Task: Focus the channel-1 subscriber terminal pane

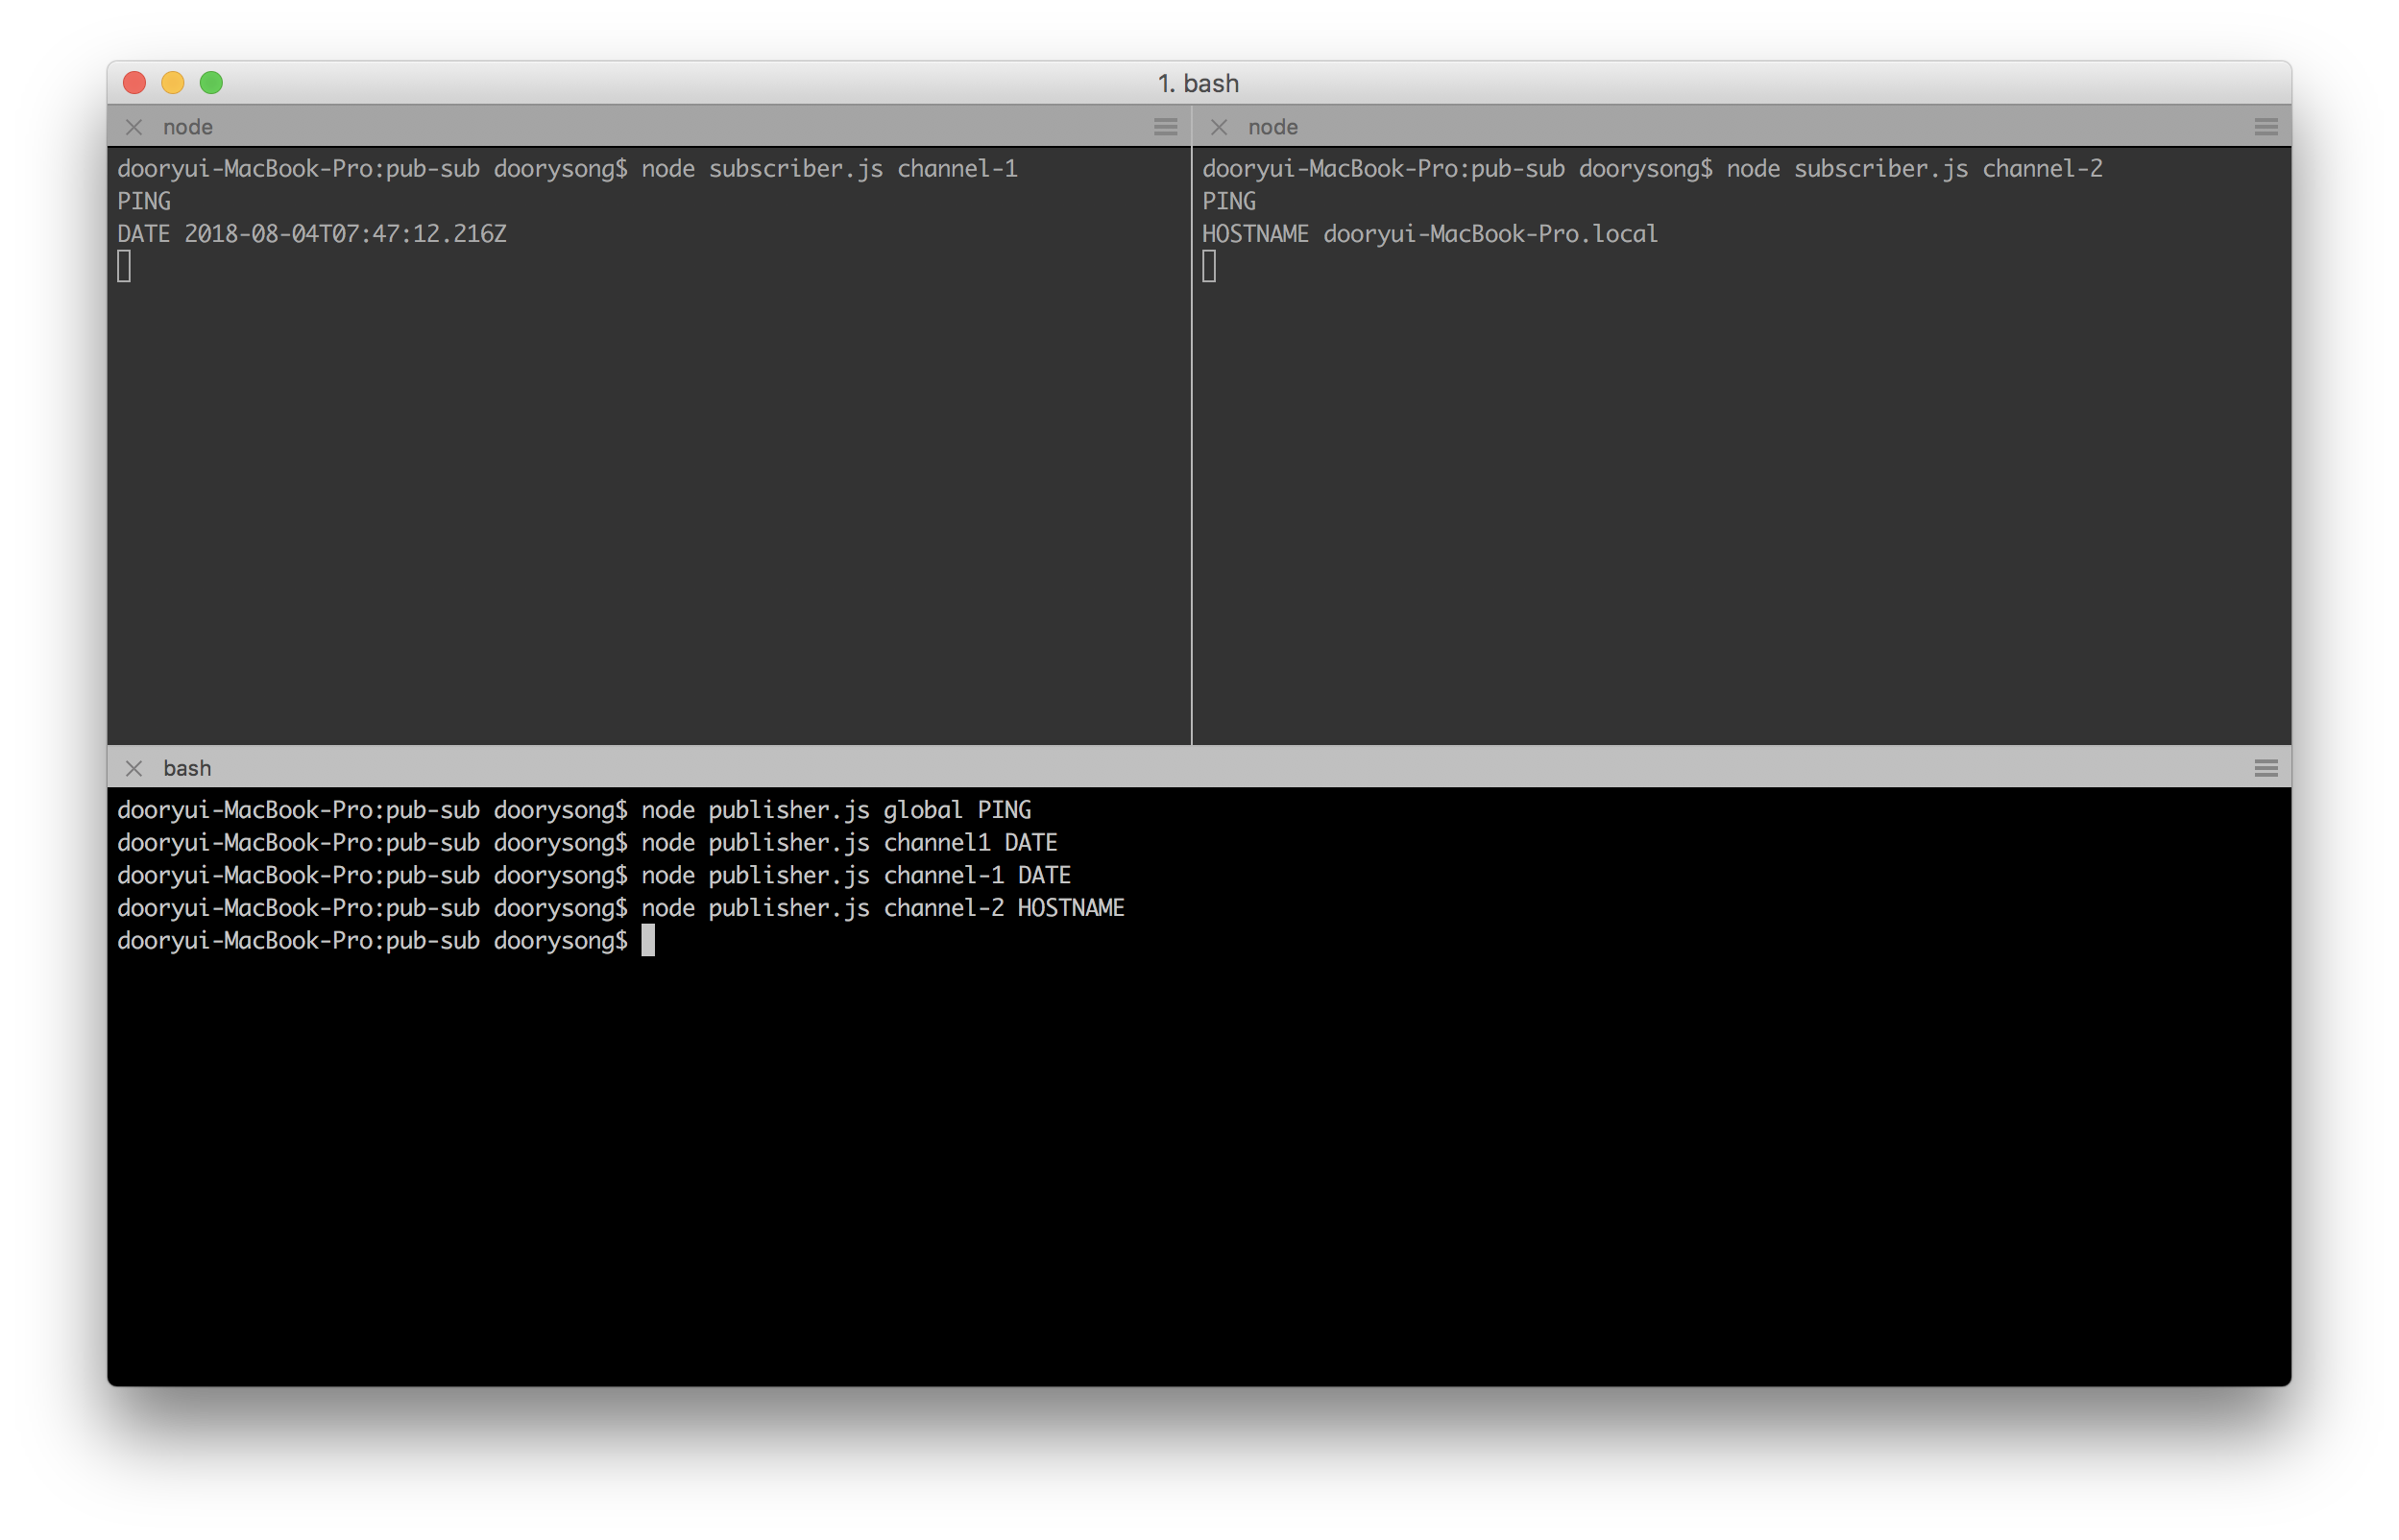Action: [648, 480]
